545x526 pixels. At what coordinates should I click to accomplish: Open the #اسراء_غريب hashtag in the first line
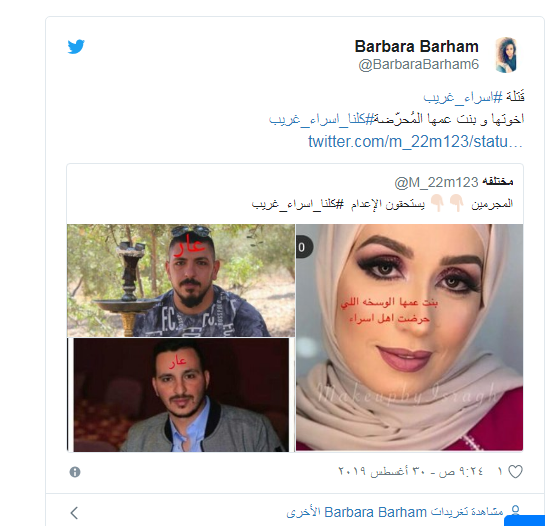[463, 97]
